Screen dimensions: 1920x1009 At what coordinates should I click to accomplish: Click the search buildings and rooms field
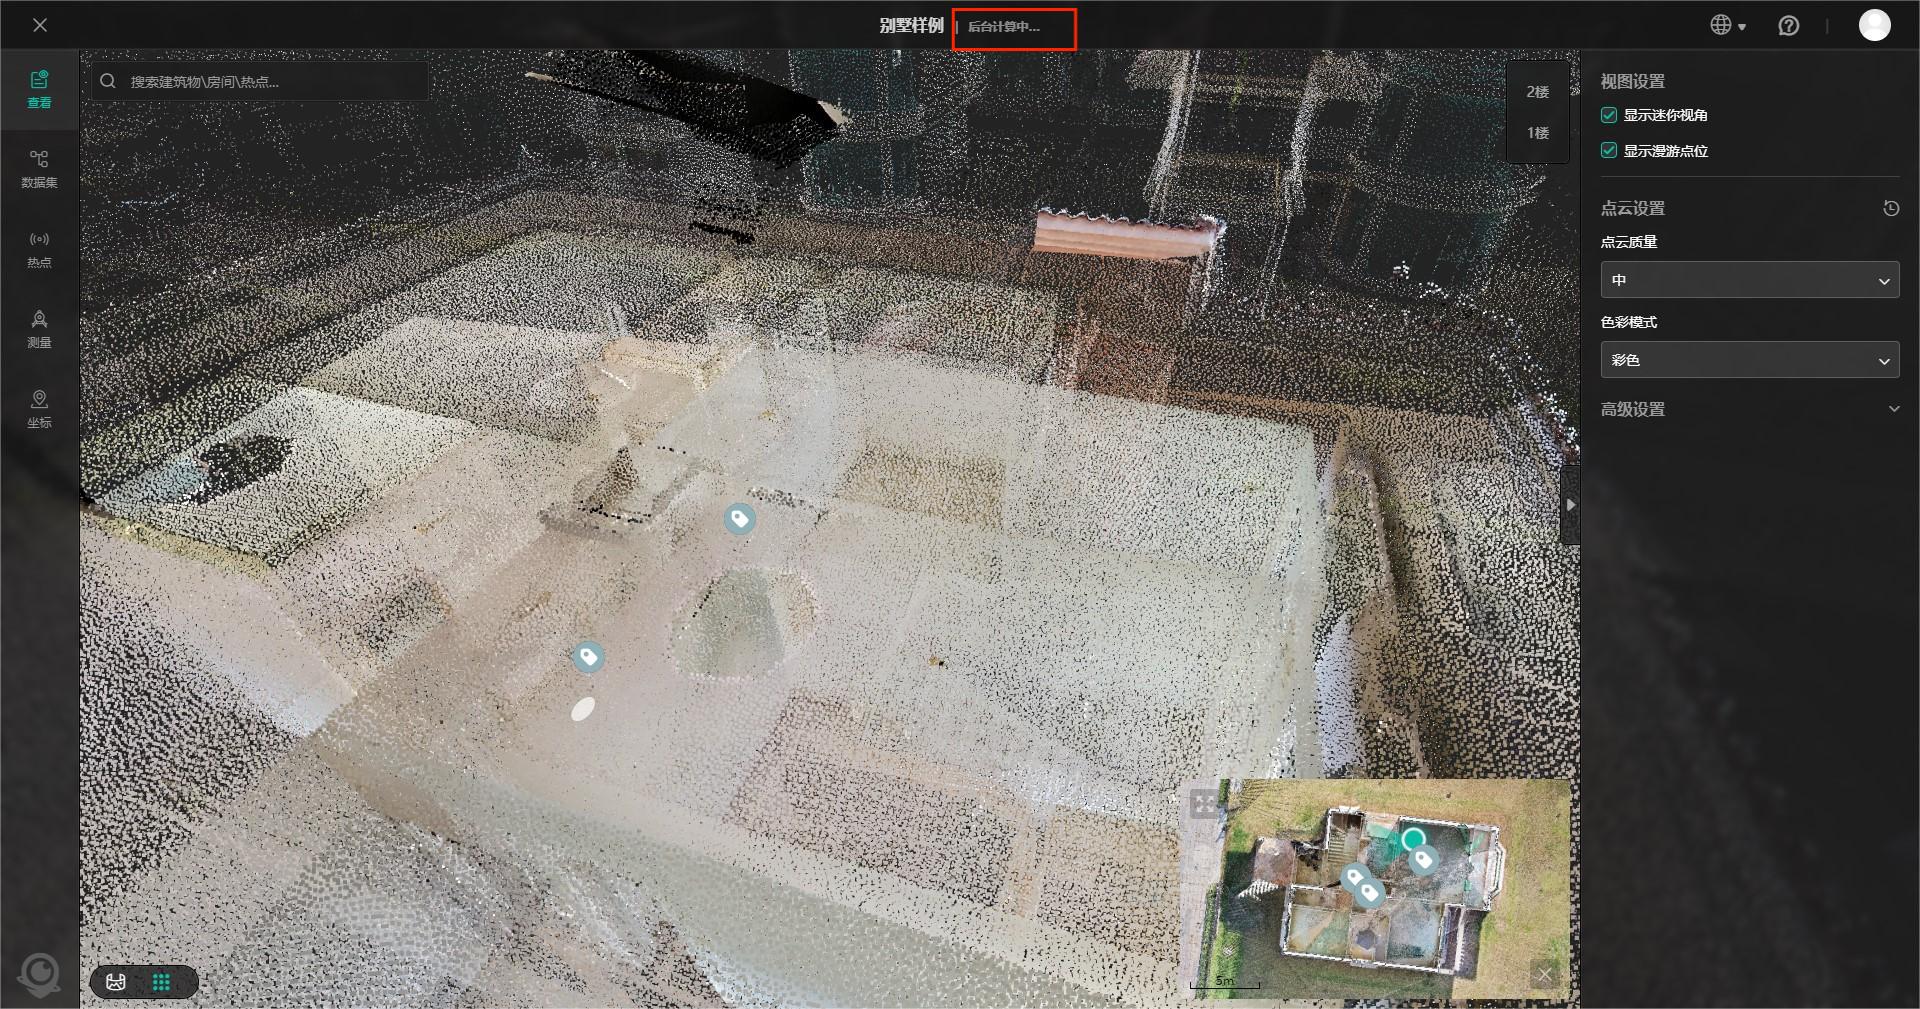[x=270, y=82]
